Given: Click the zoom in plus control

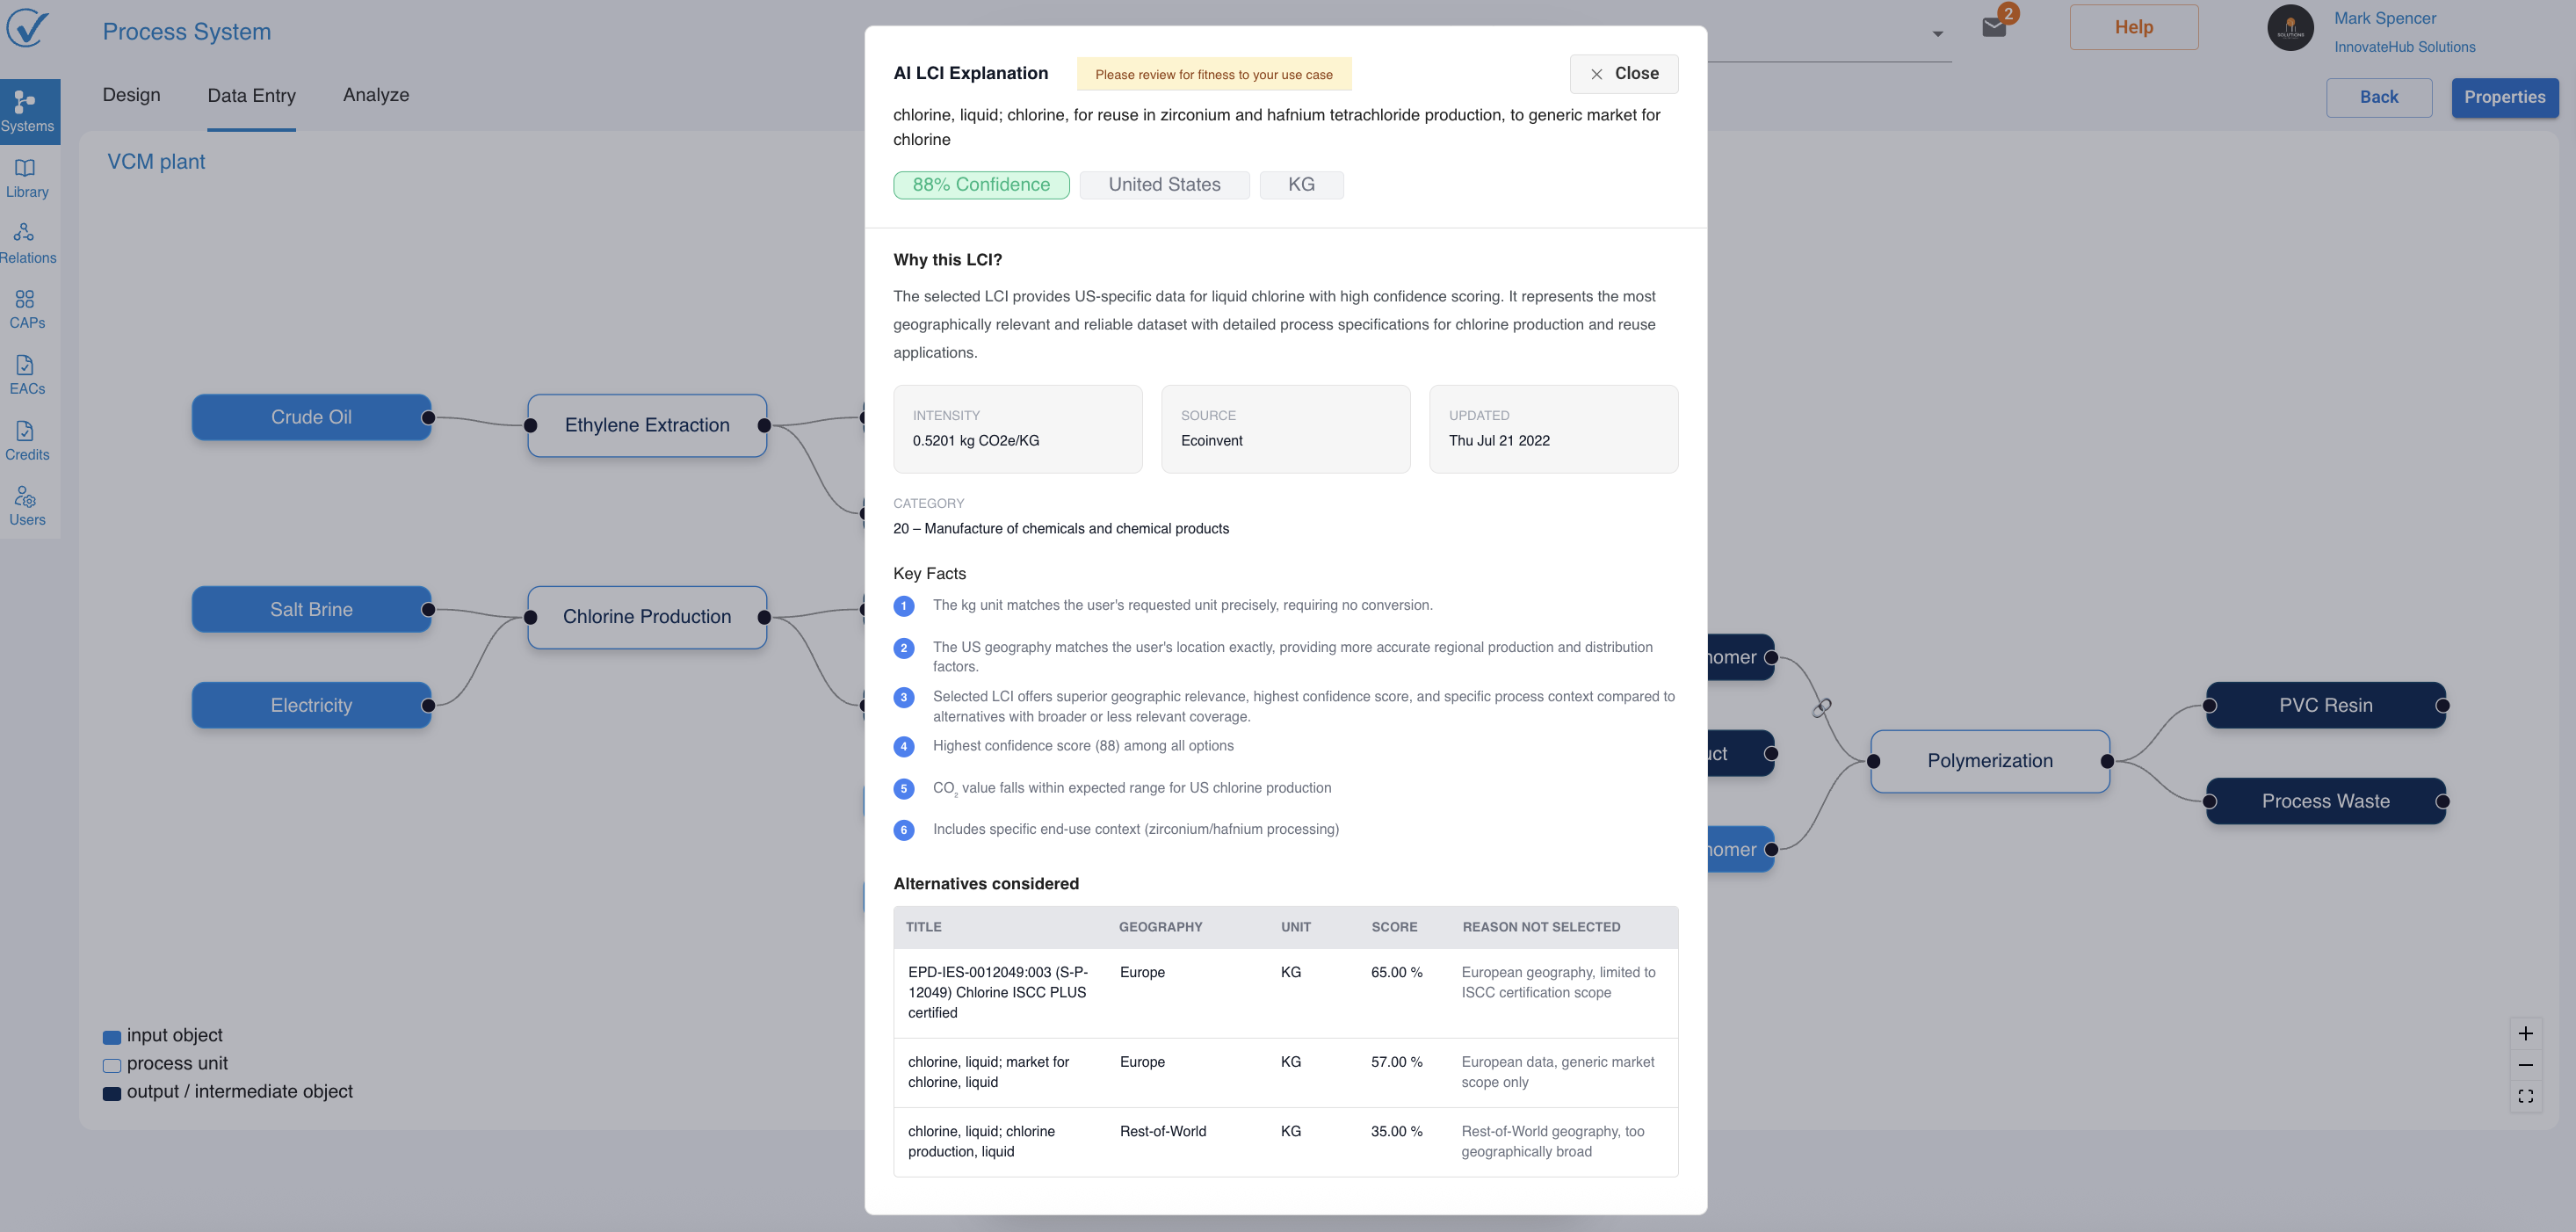Looking at the screenshot, I should [2525, 1033].
